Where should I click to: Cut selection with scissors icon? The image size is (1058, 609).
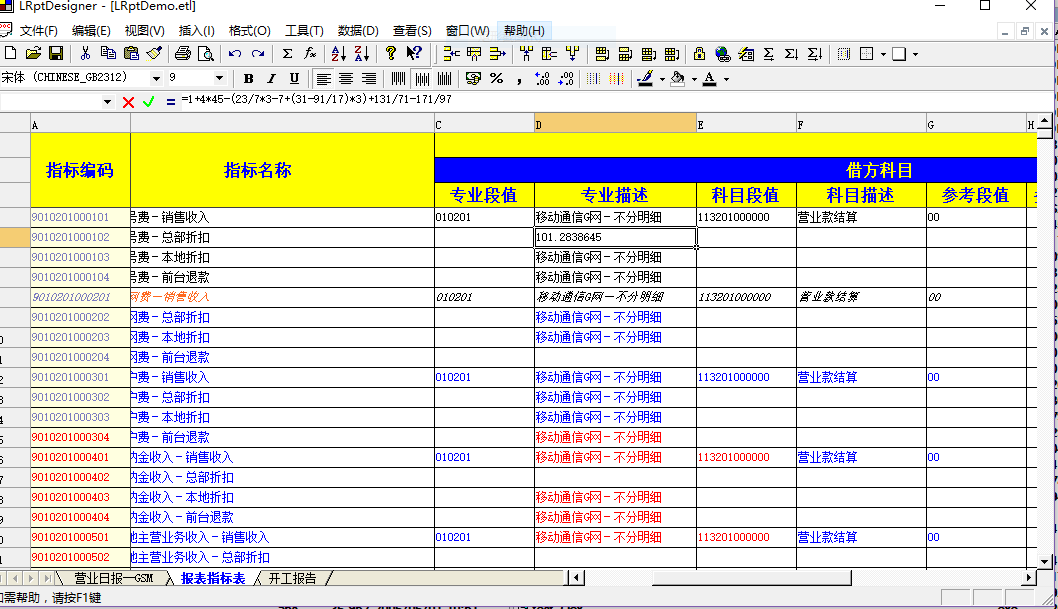85,53
